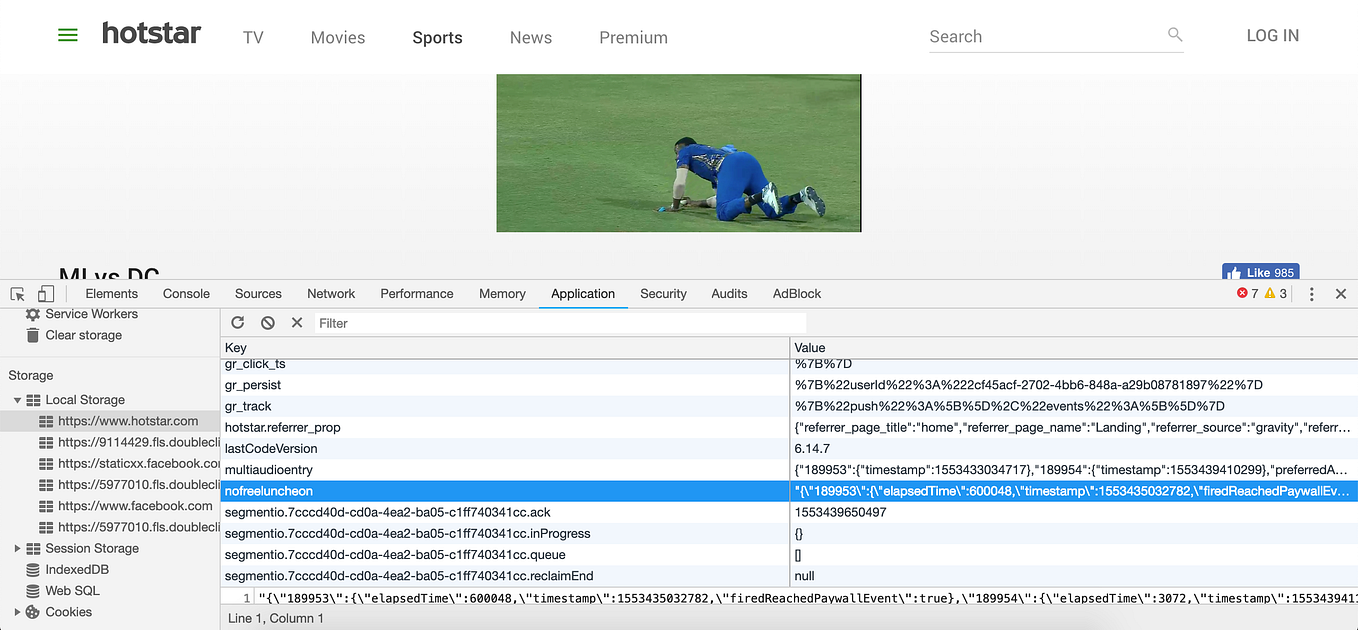Image resolution: width=1358 pixels, height=630 pixels.
Task: Close the DevTools panel
Action: [1341, 294]
